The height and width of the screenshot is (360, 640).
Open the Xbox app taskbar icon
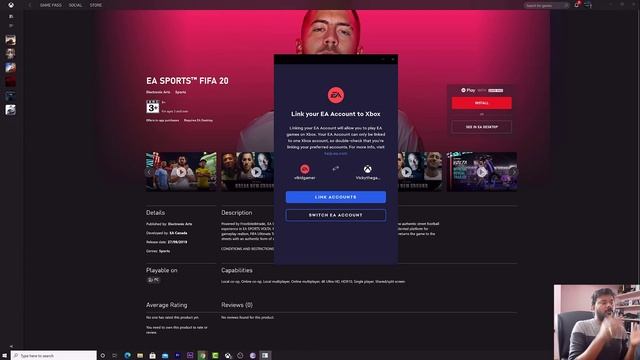[x=228, y=356]
